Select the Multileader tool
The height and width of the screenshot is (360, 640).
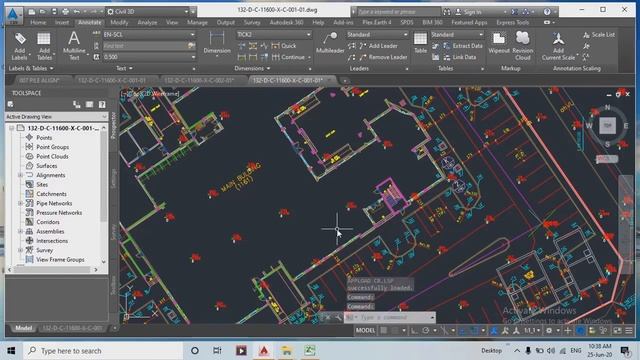click(330, 43)
